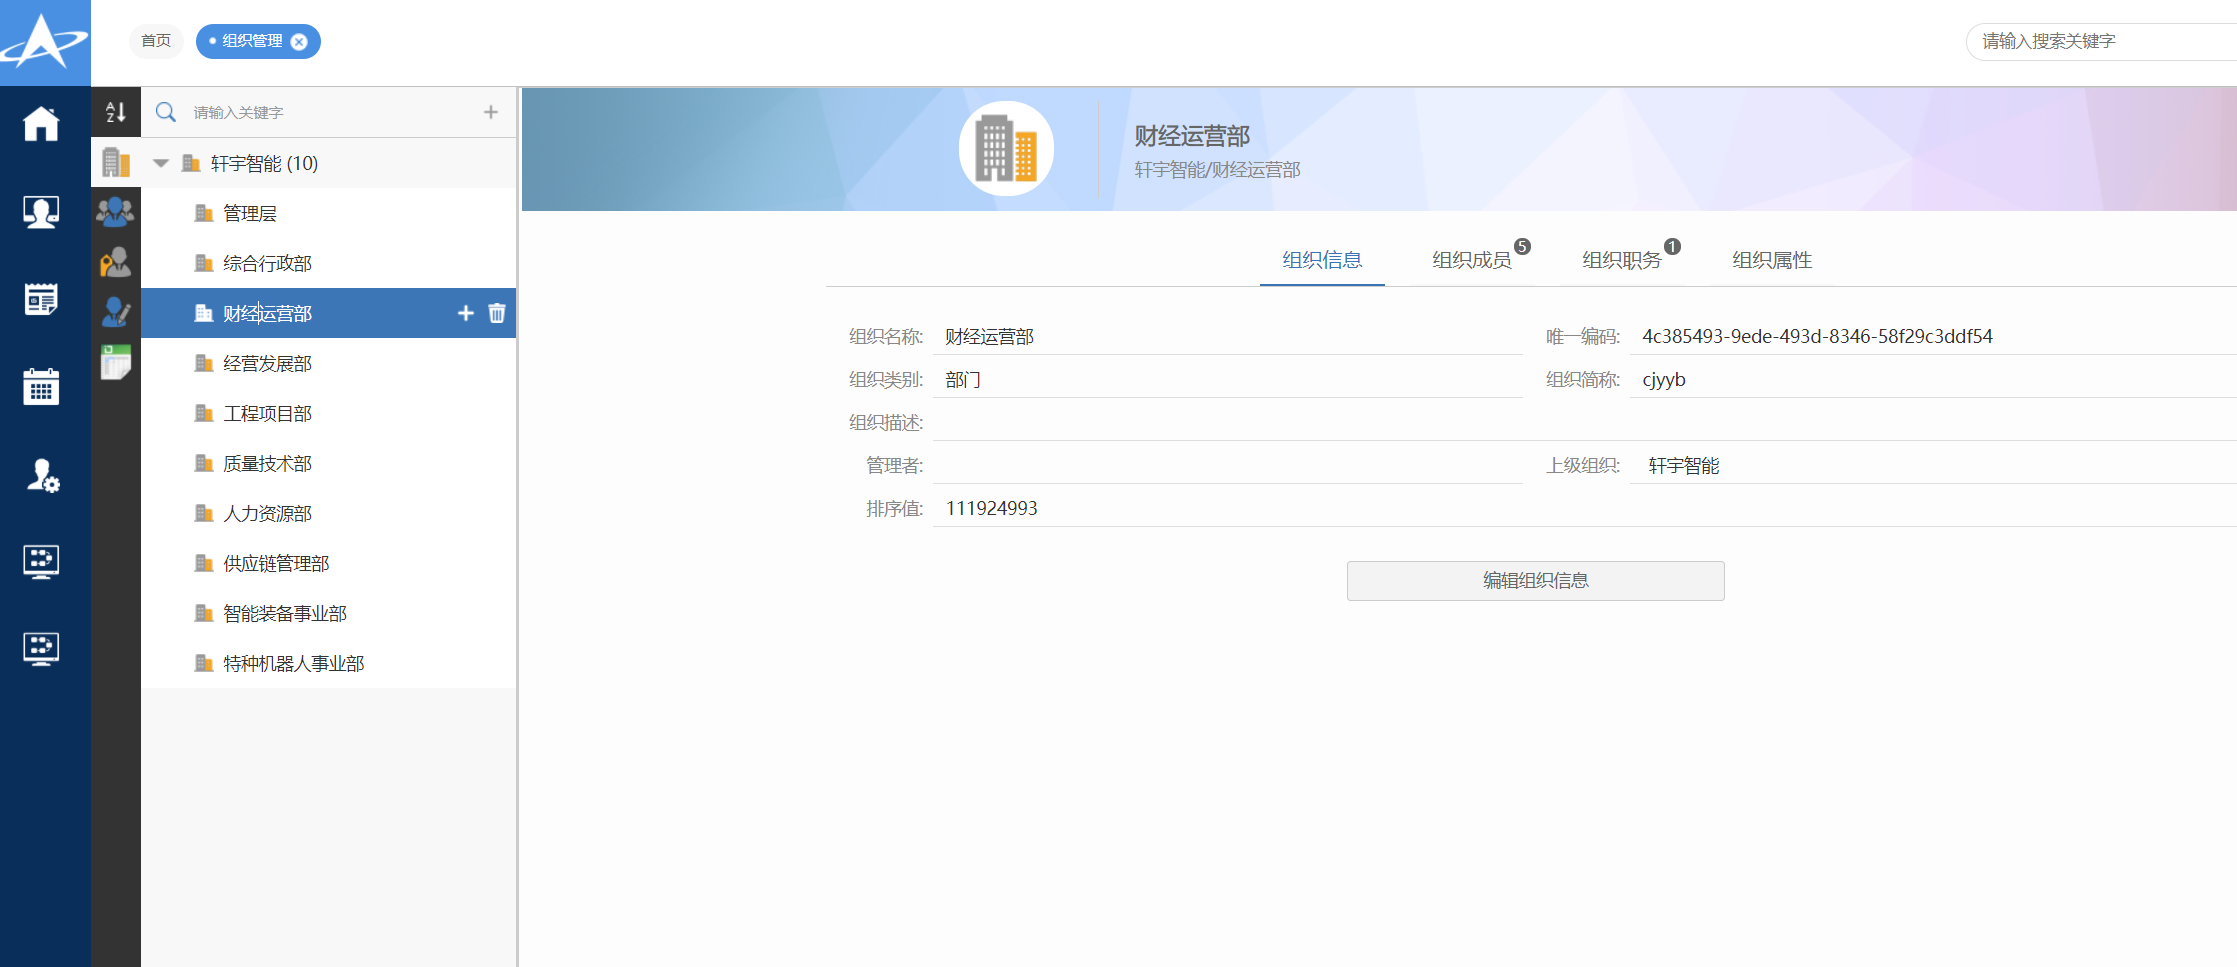The width and height of the screenshot is (2237, 967).
Task: Select the 组织管理 tab
Action: 252,41
